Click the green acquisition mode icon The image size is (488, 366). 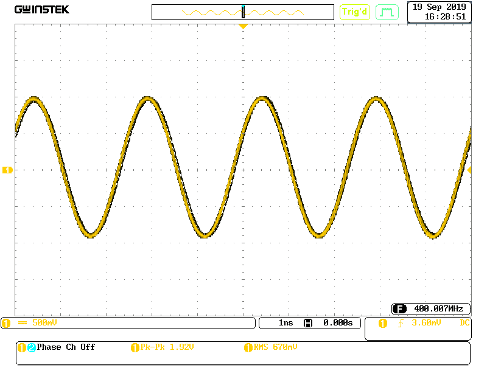click(x=387, y=12)
